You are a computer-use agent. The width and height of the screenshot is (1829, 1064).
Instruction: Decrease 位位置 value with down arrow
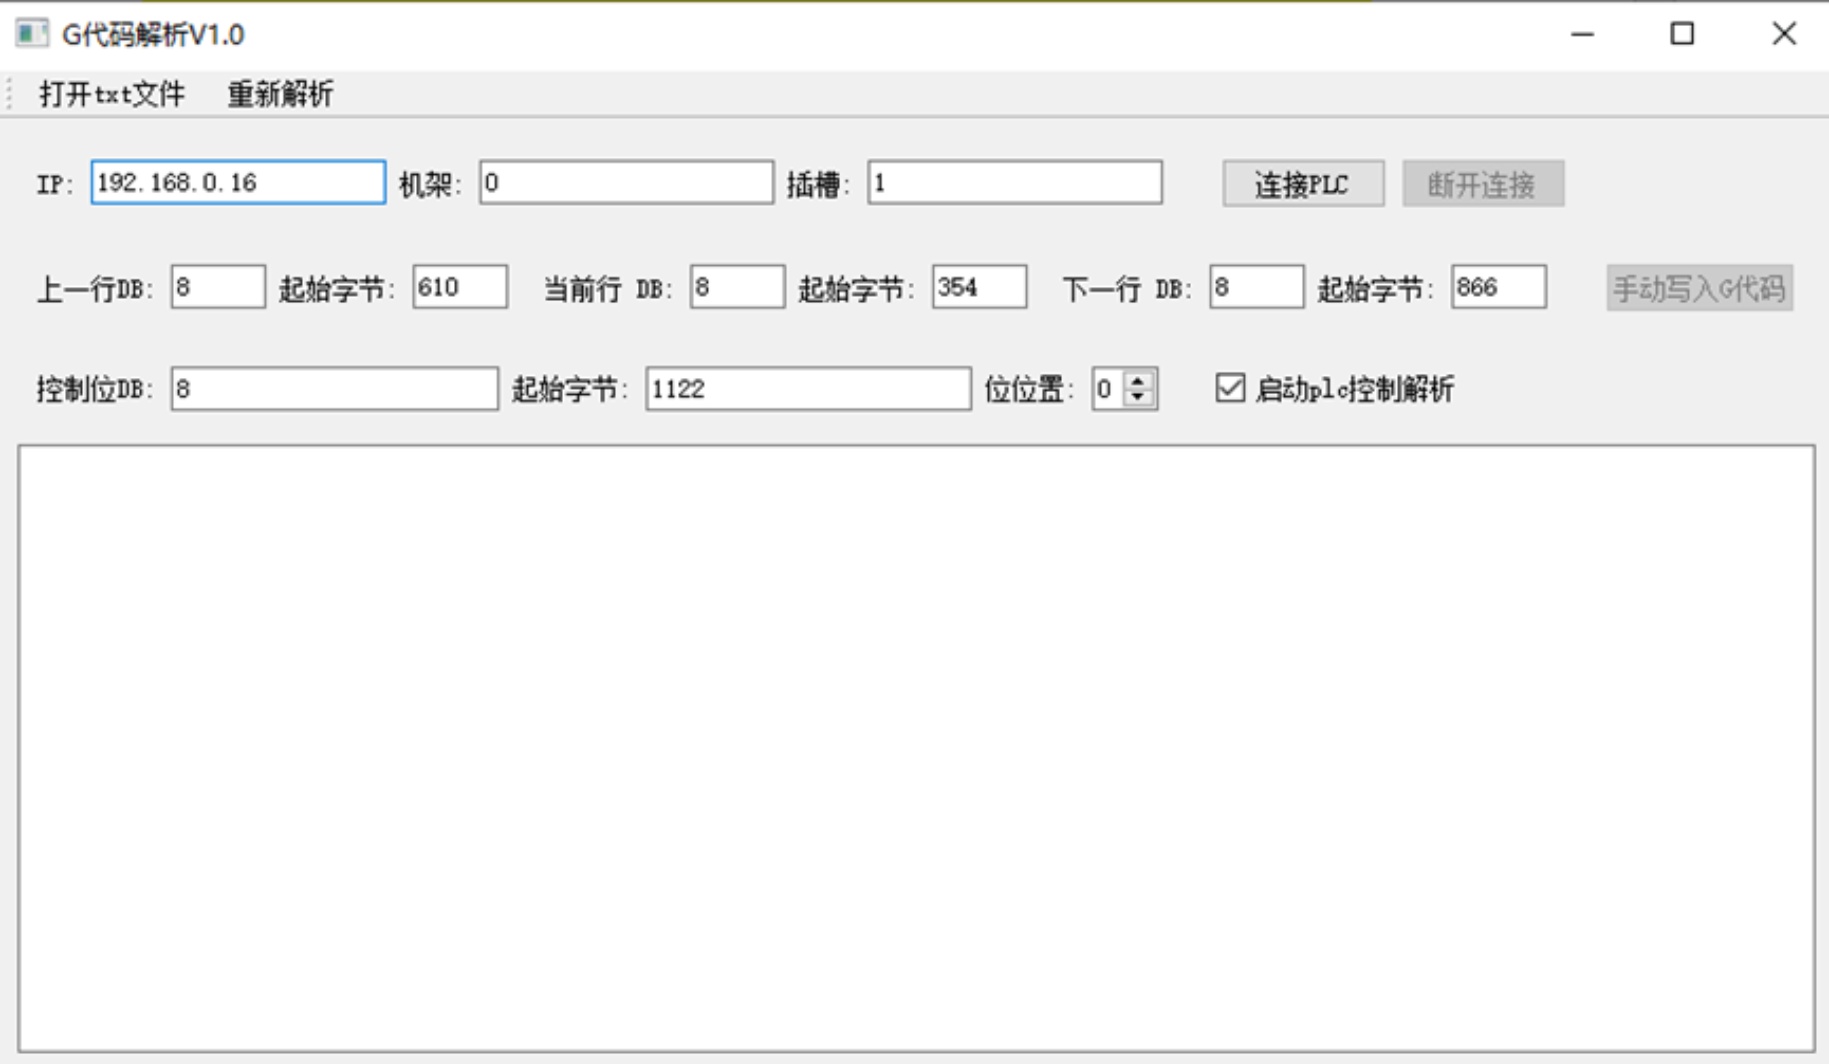click(1138, 397)
